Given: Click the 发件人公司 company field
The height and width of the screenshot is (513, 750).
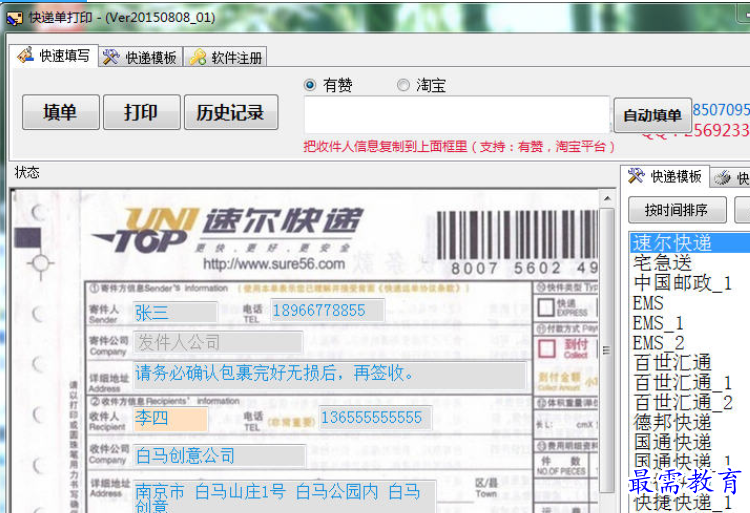Looking at the screenshot, I should 218,342.
